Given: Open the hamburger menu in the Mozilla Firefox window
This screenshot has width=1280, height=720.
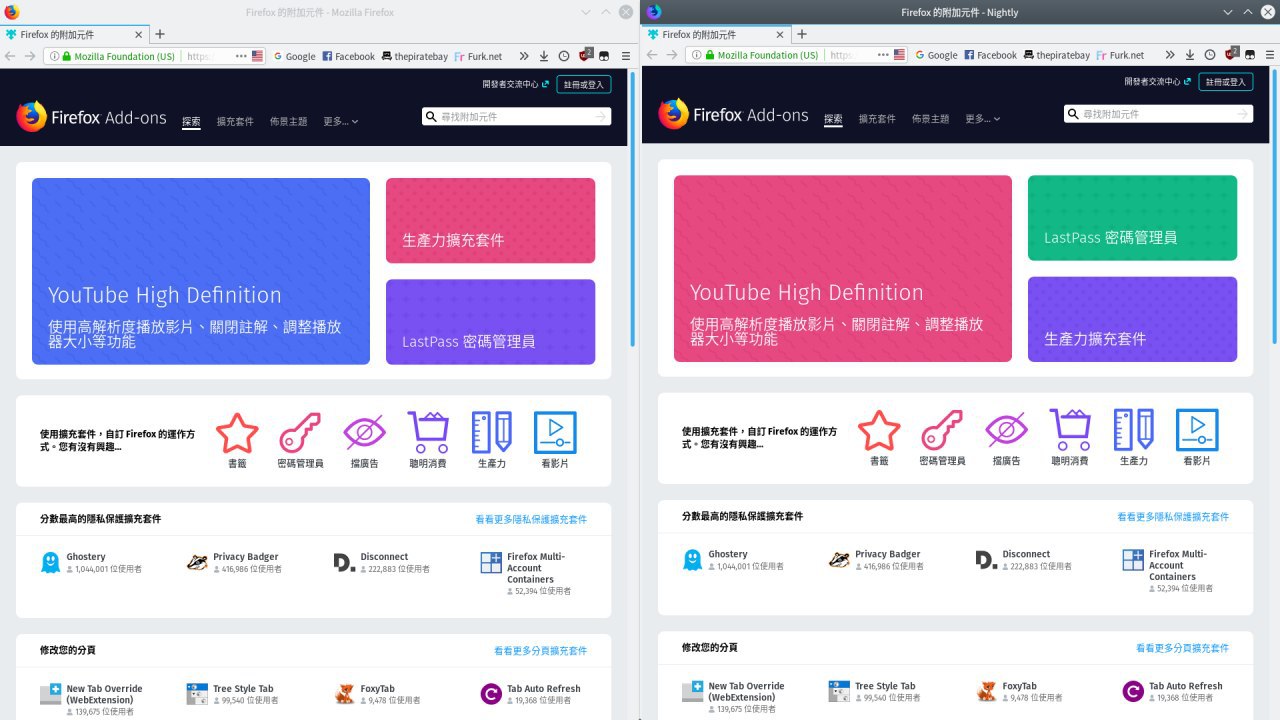Looking at the screenshot, I should pos(626,56).
